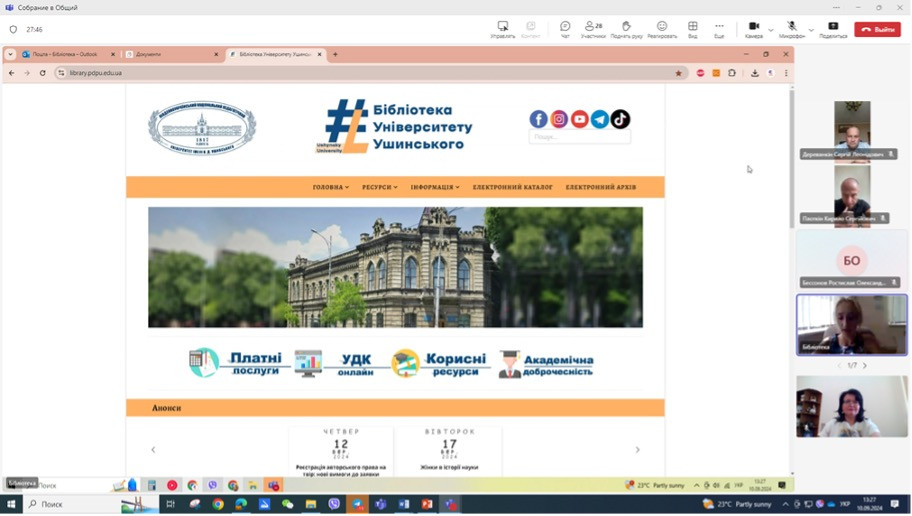The image size is (912, 516).
Task: Open Google Chrome from the Windows taskbar
Action: [x=218, y=504]
